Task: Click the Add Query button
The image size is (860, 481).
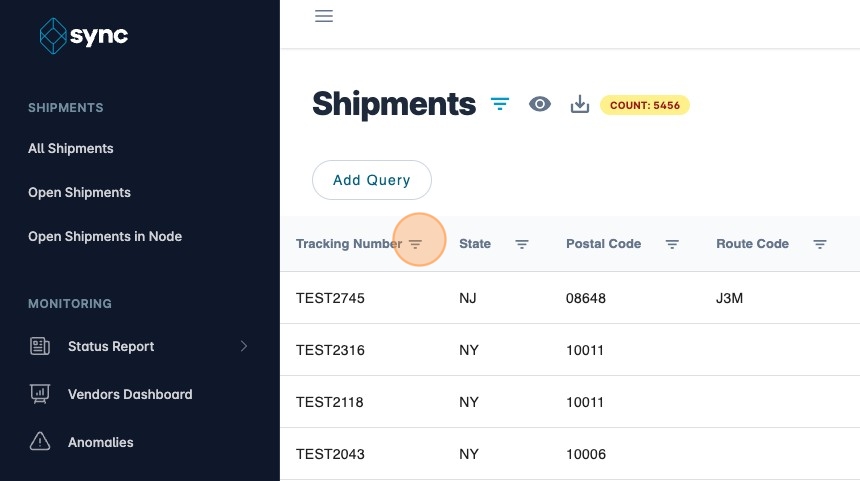Action: pos(372,180)
